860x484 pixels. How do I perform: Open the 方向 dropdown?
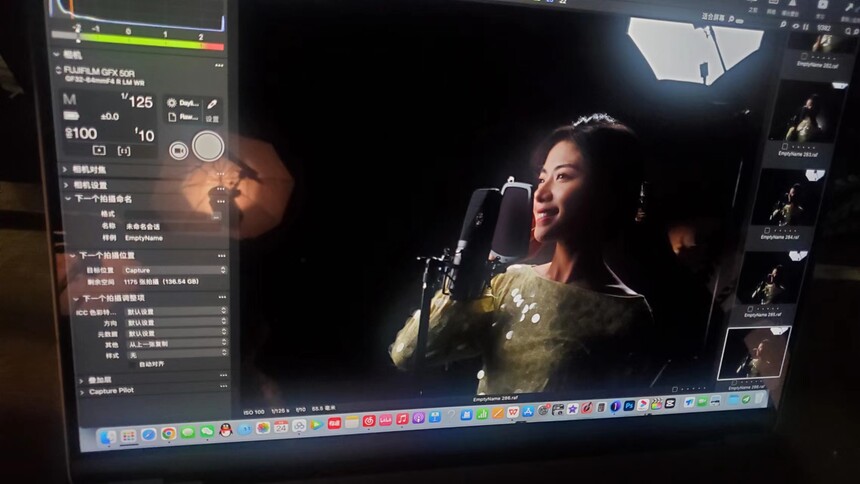pos(176,322)
